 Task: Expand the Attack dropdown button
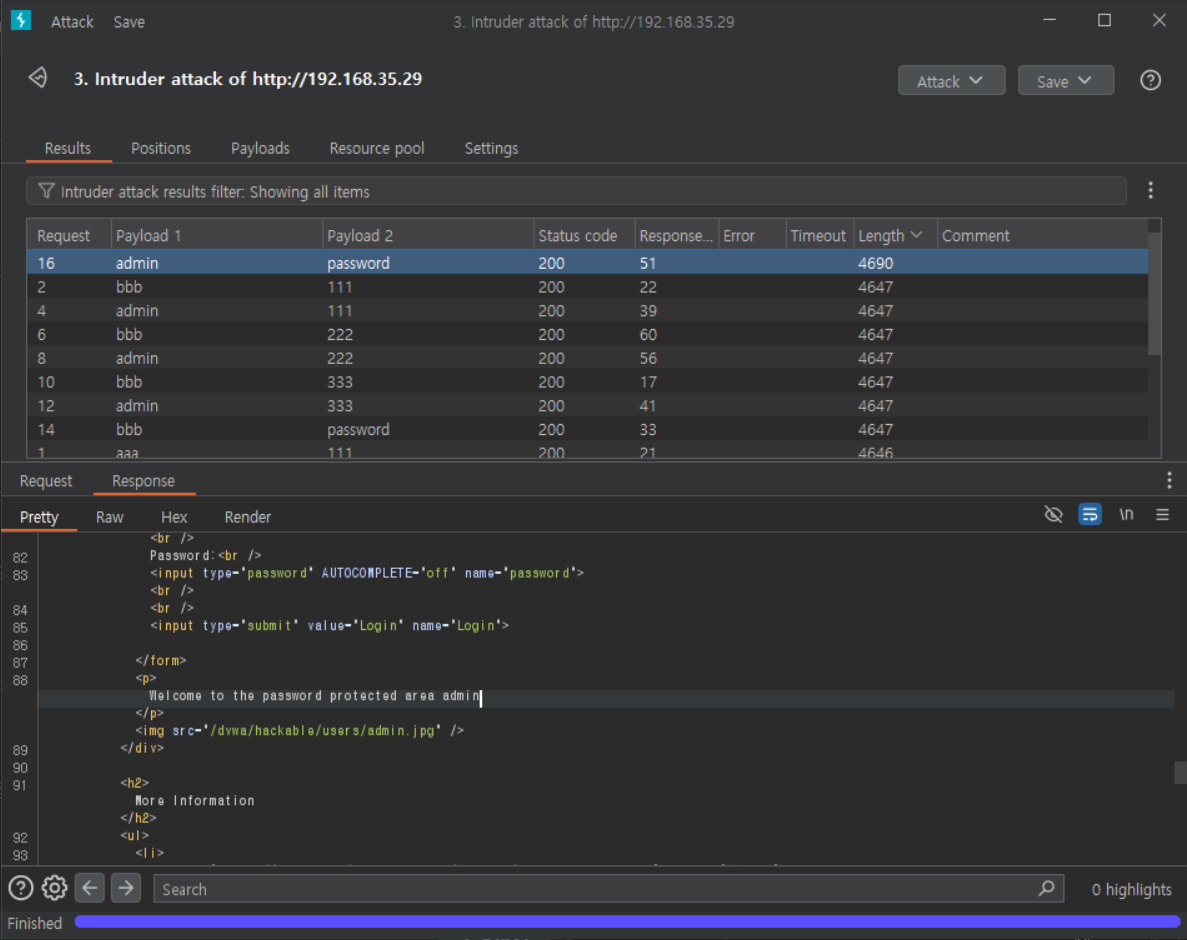click(951, 81)
